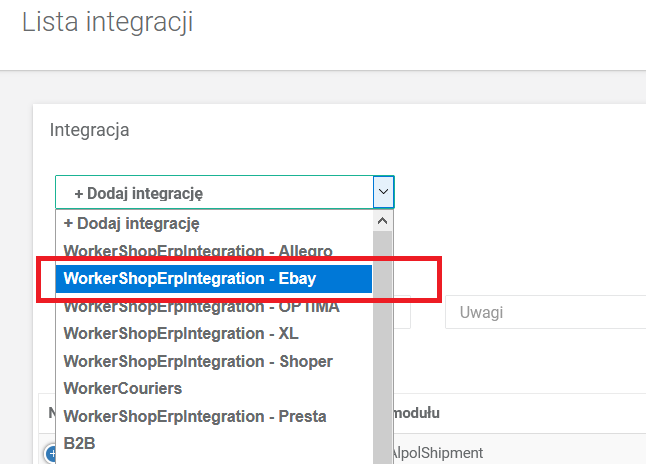The image size is (646, 464).
Task: Select B2B integration from the list
Action: tap(79, 440)
